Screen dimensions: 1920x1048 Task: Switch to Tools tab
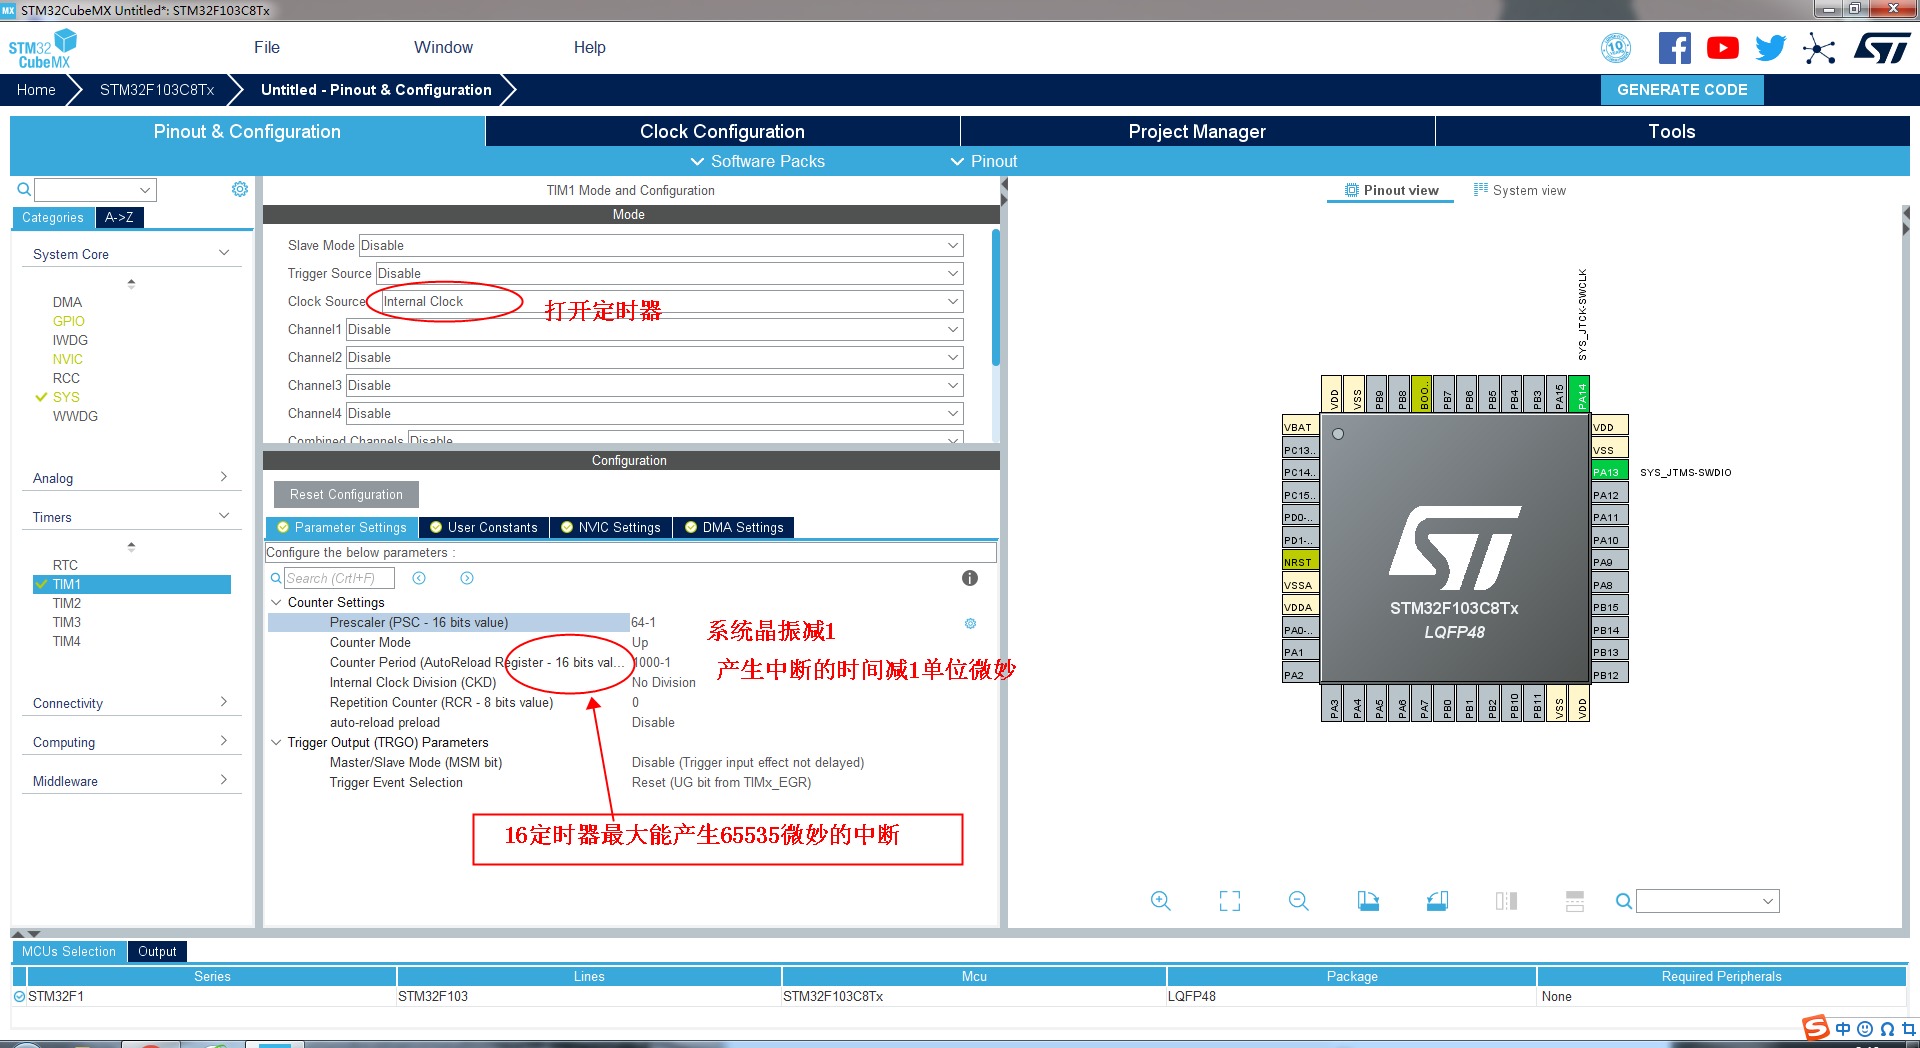pyautogui.click(x=1672, y=131)
